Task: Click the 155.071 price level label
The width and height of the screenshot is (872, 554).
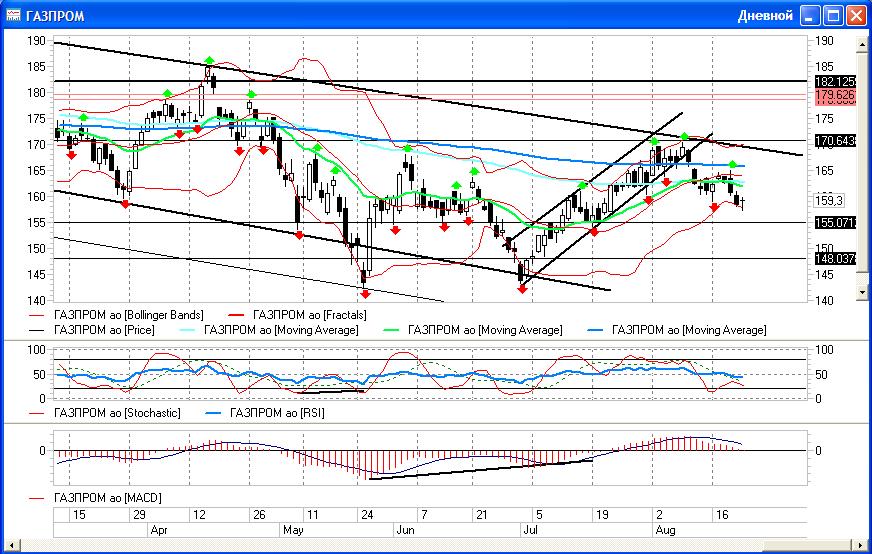Action: click(836, 223)
